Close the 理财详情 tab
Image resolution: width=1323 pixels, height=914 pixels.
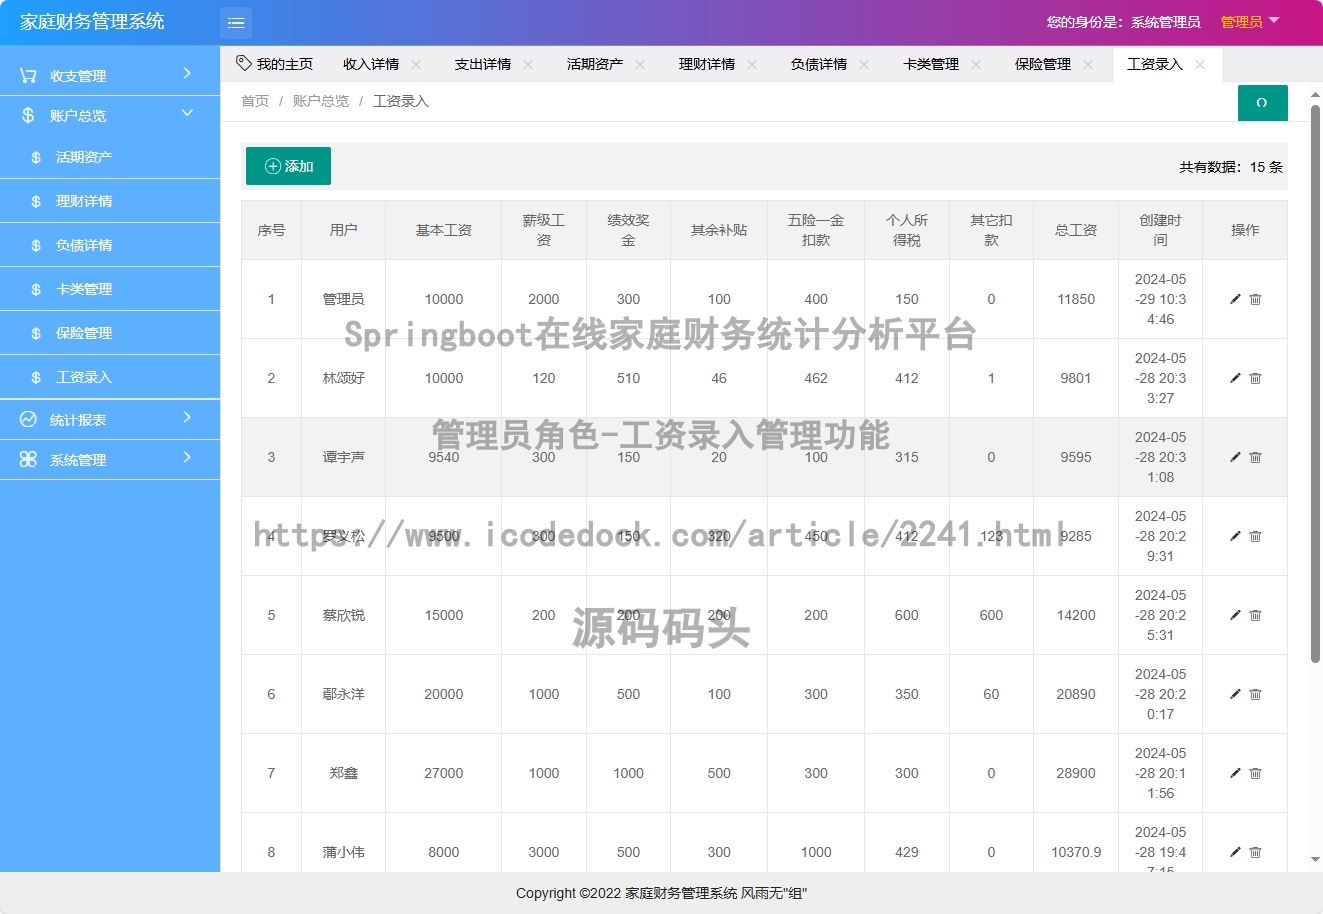tap(752, 64)
